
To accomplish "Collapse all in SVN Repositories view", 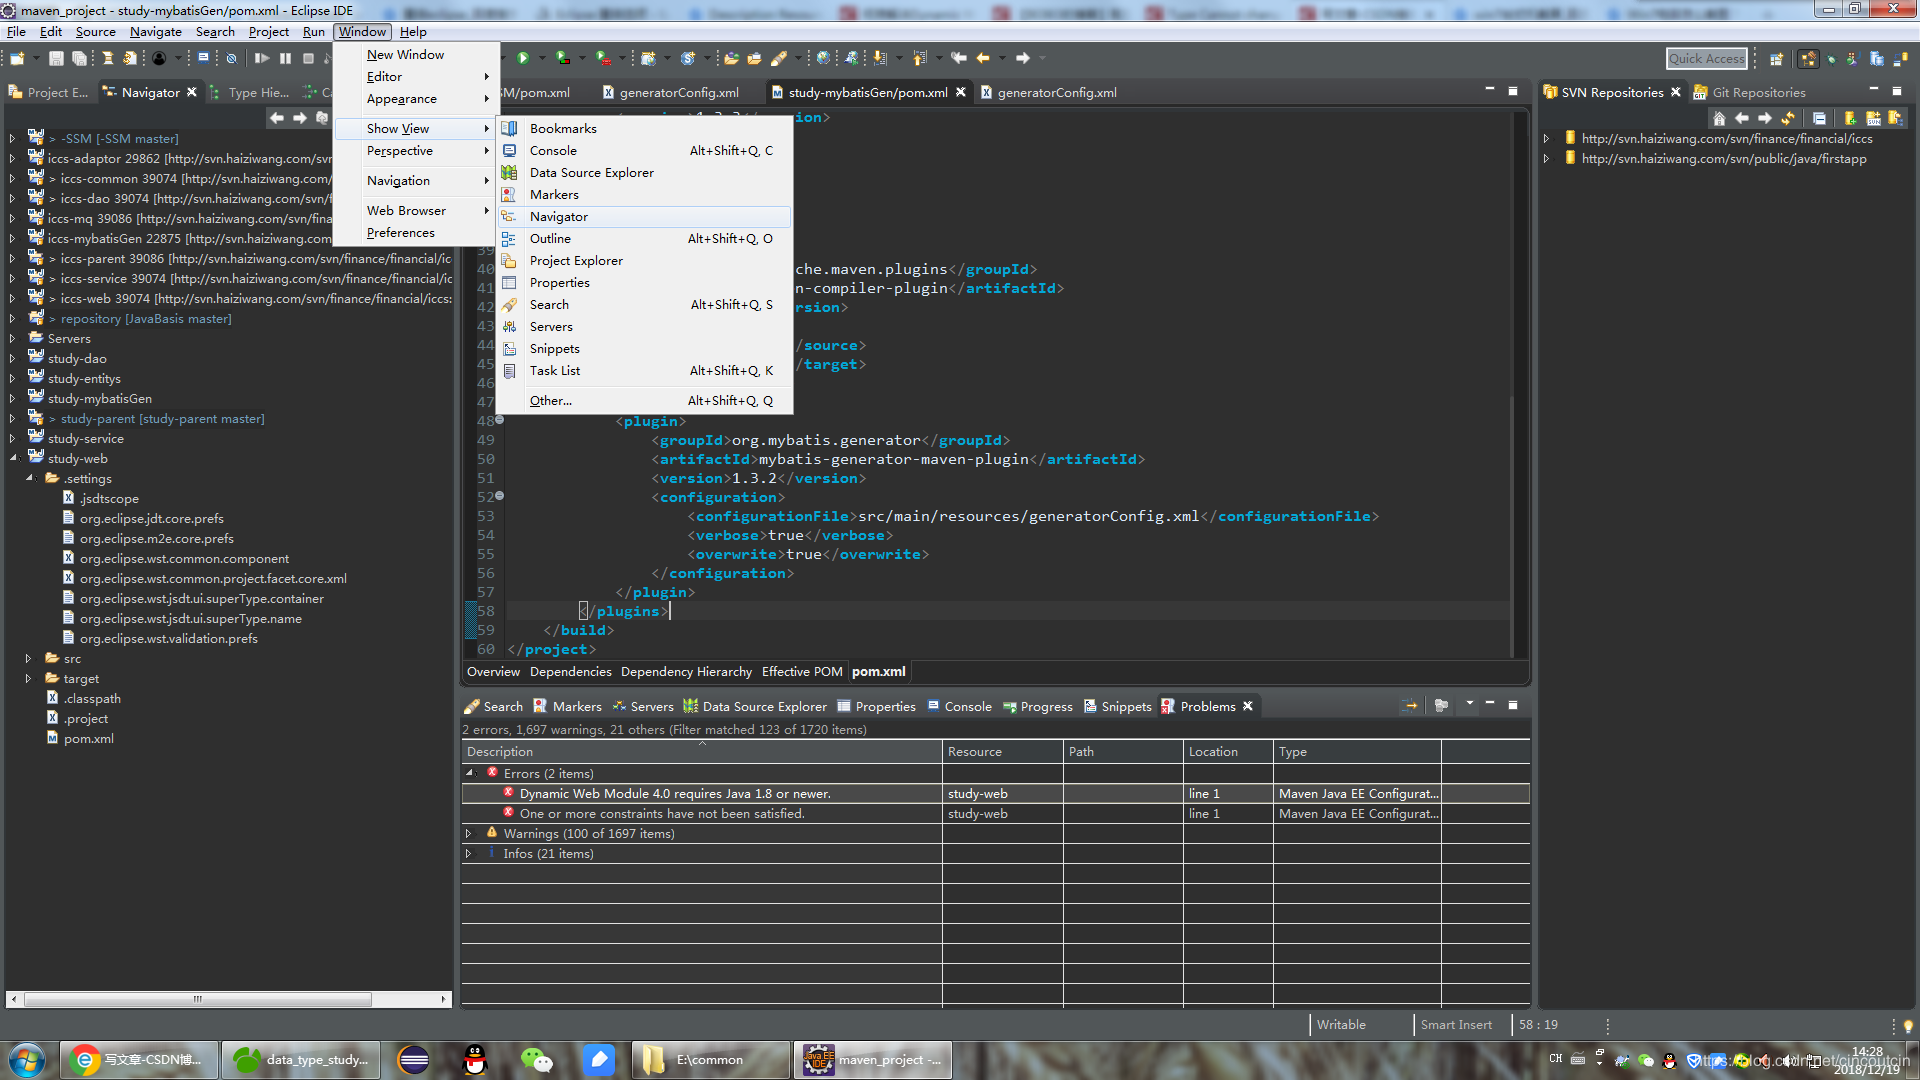I will (1819, 118).
